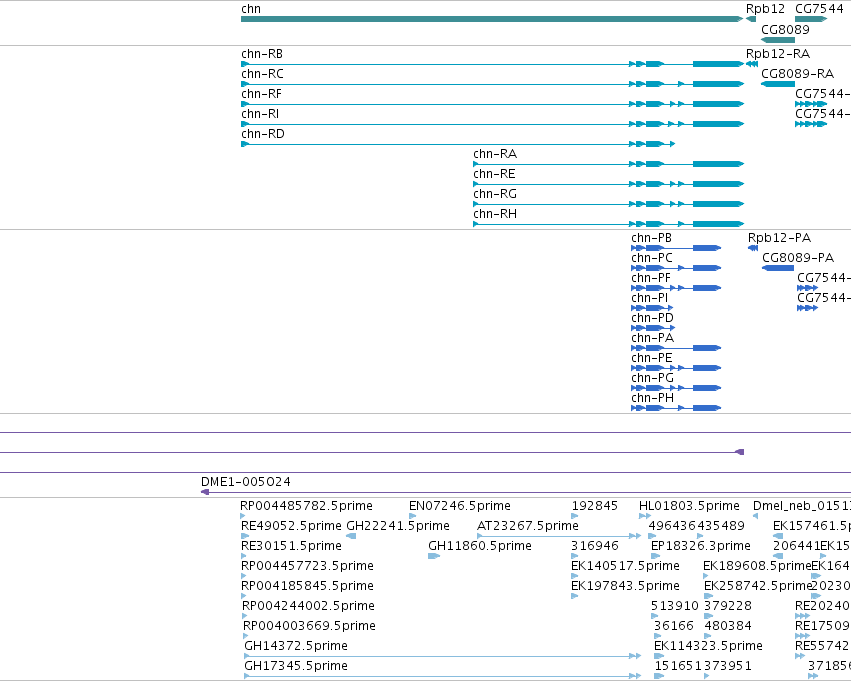This screenshot has width=851, height=681.
Task: Select the CG8089 gene label
Action: (785, 29)
